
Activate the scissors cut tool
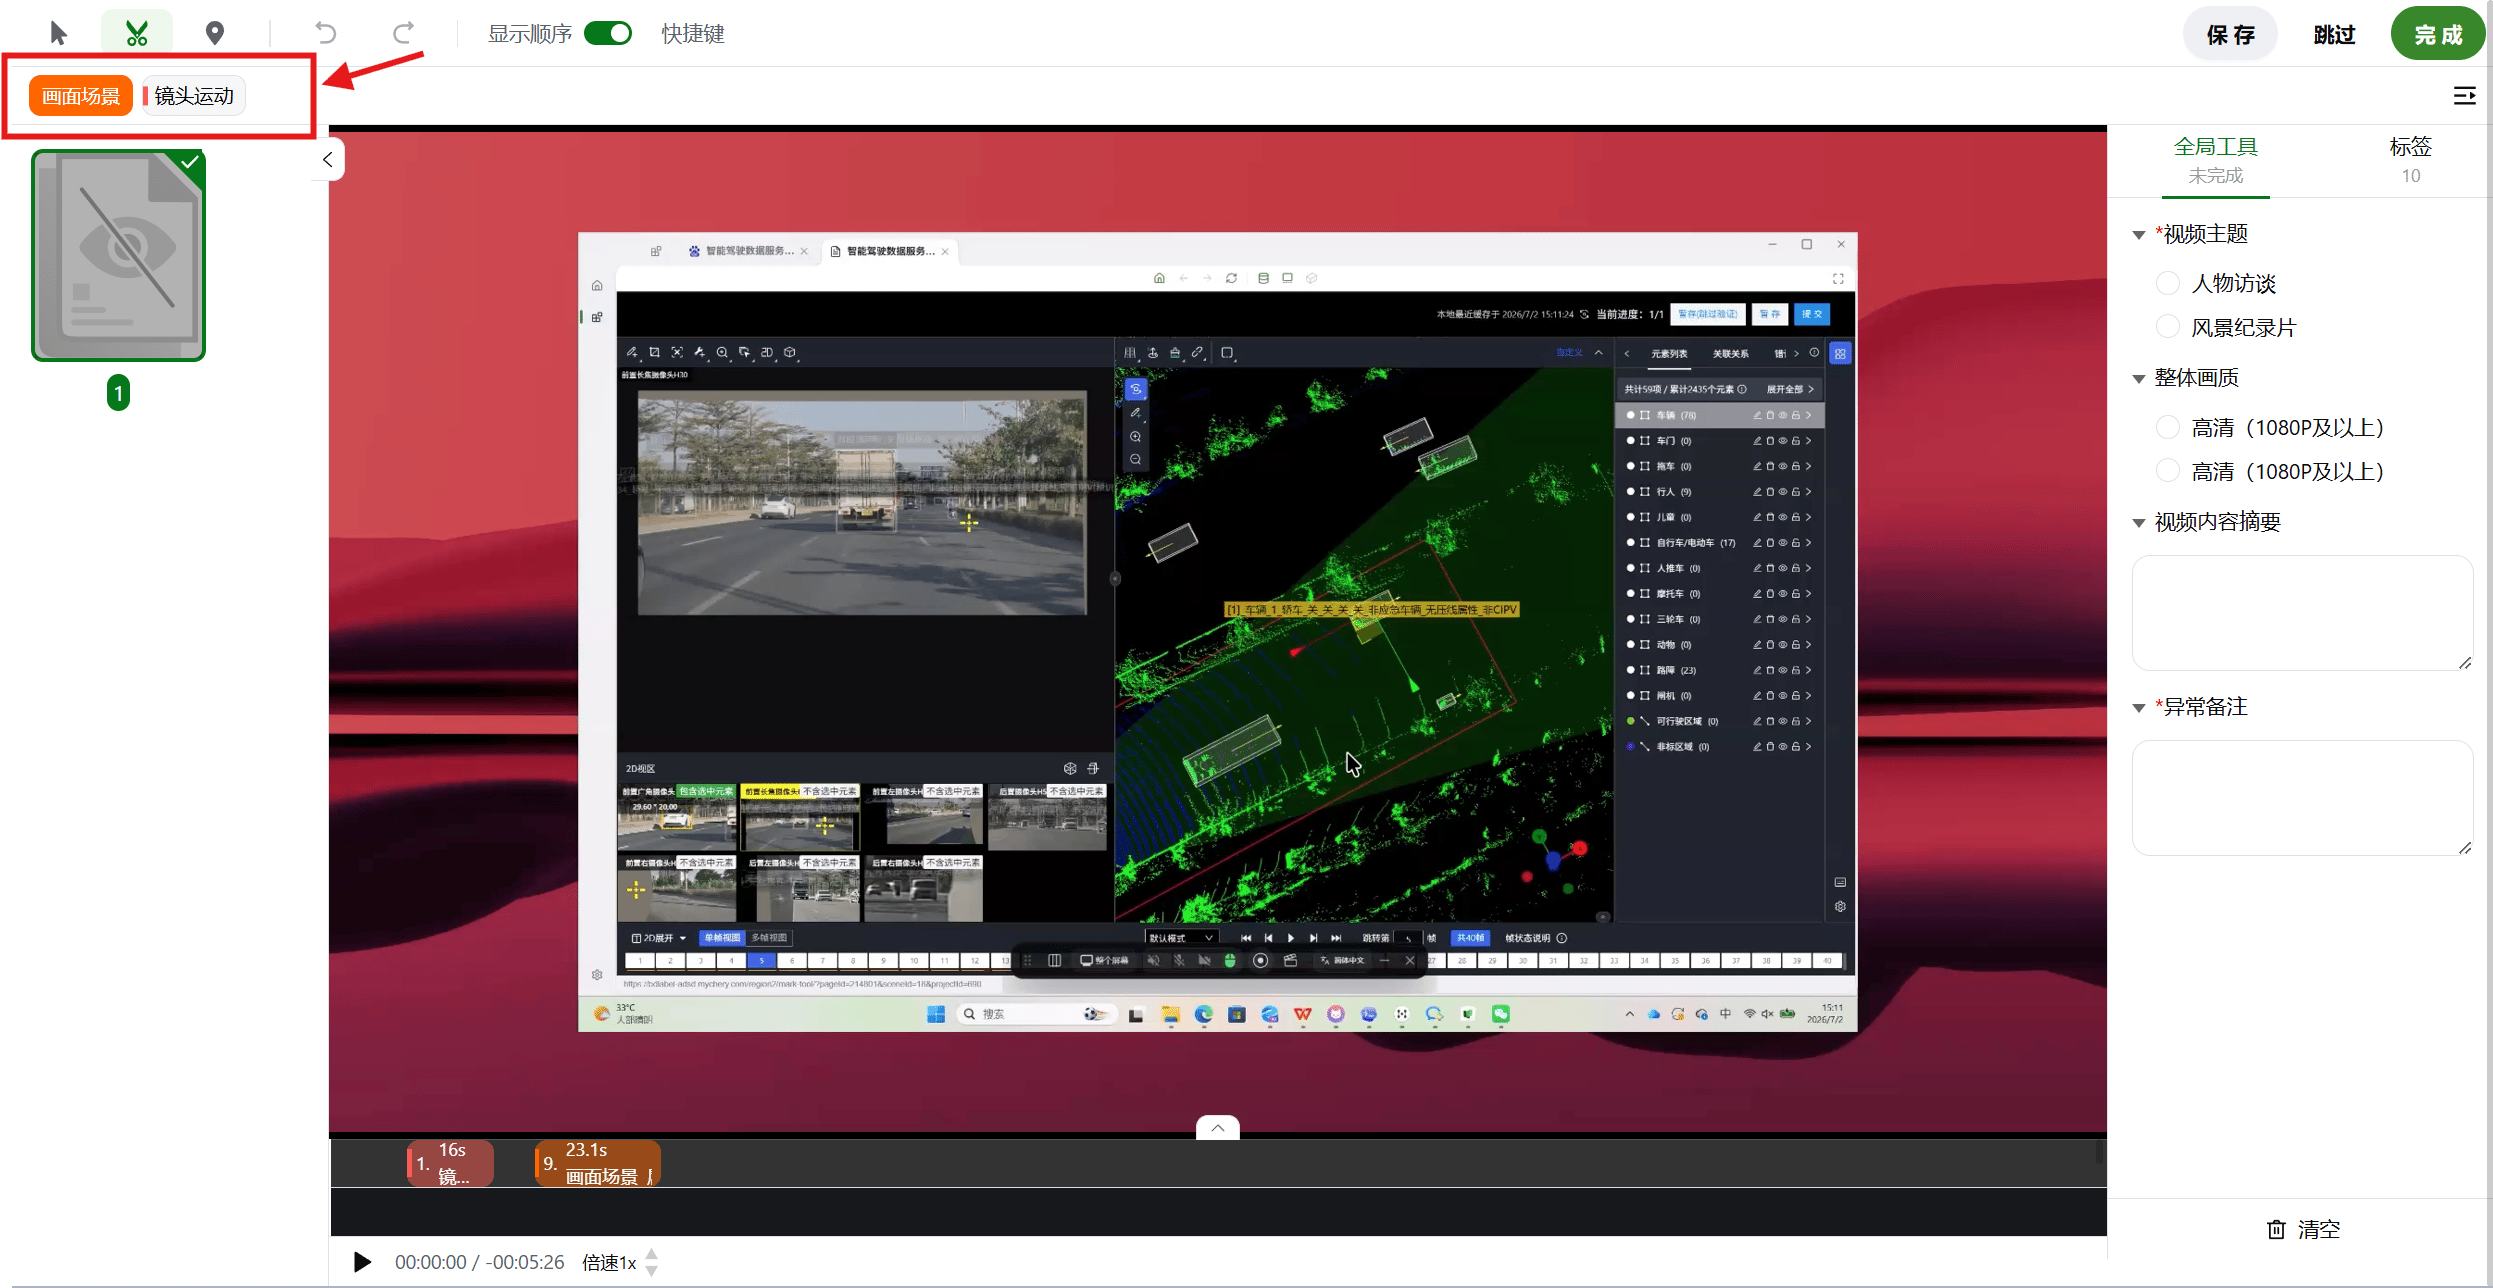(x=137, y=33)
